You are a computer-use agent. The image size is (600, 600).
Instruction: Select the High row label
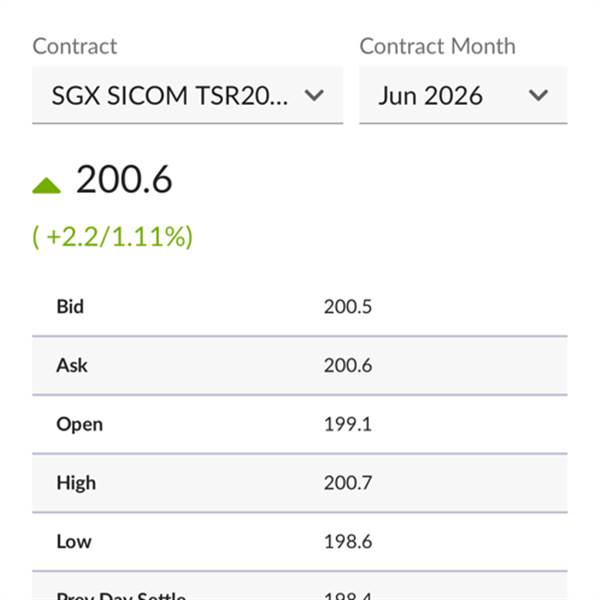click(x=76, y=483)
